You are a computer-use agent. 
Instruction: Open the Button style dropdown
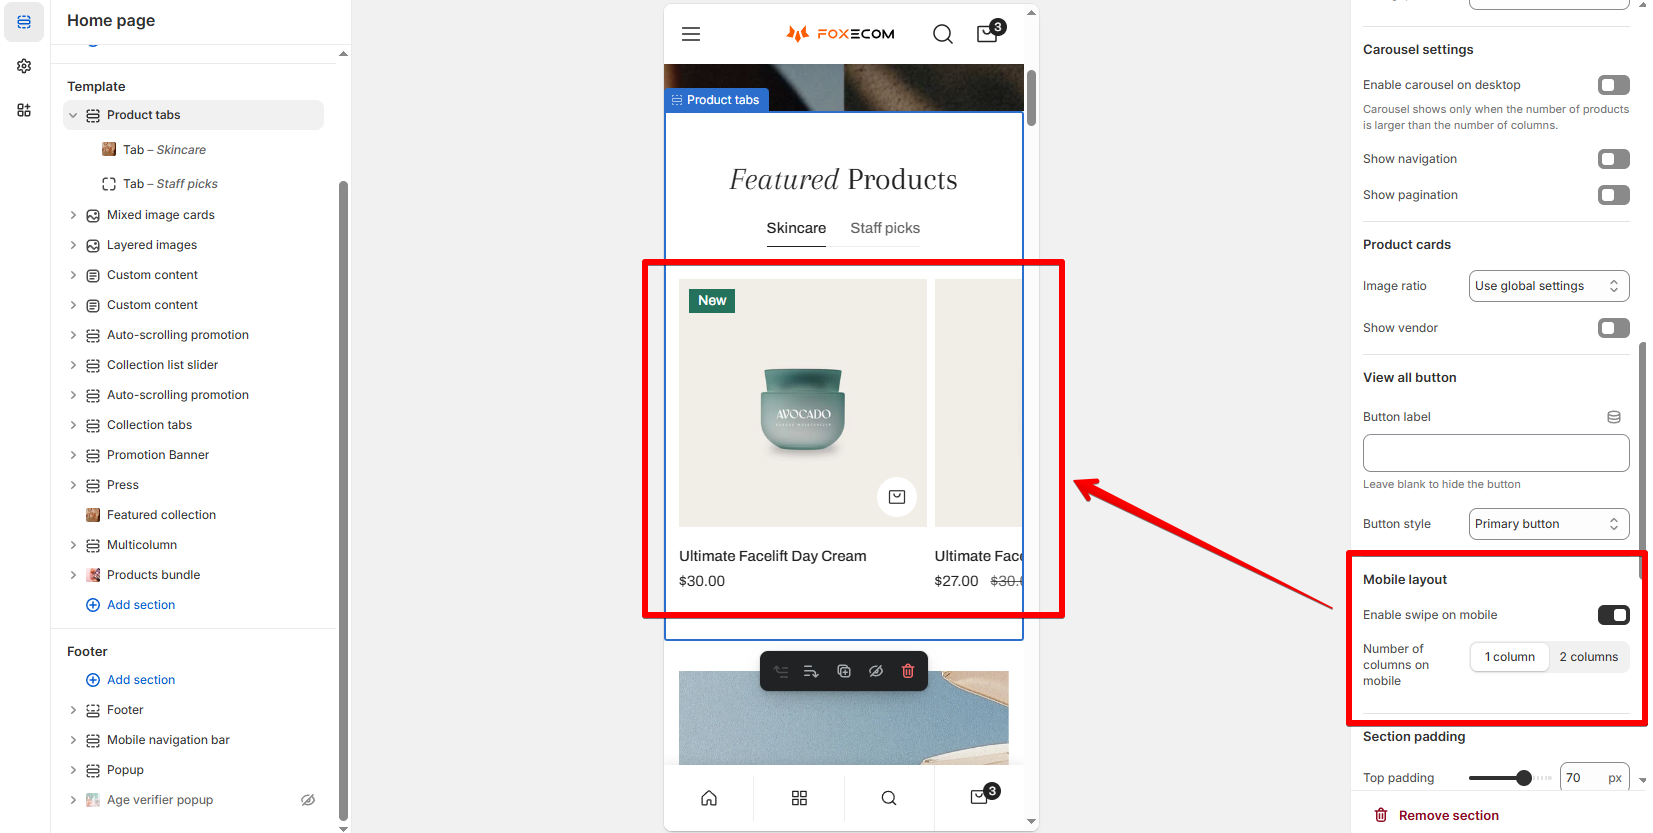tap(1549, 524)
